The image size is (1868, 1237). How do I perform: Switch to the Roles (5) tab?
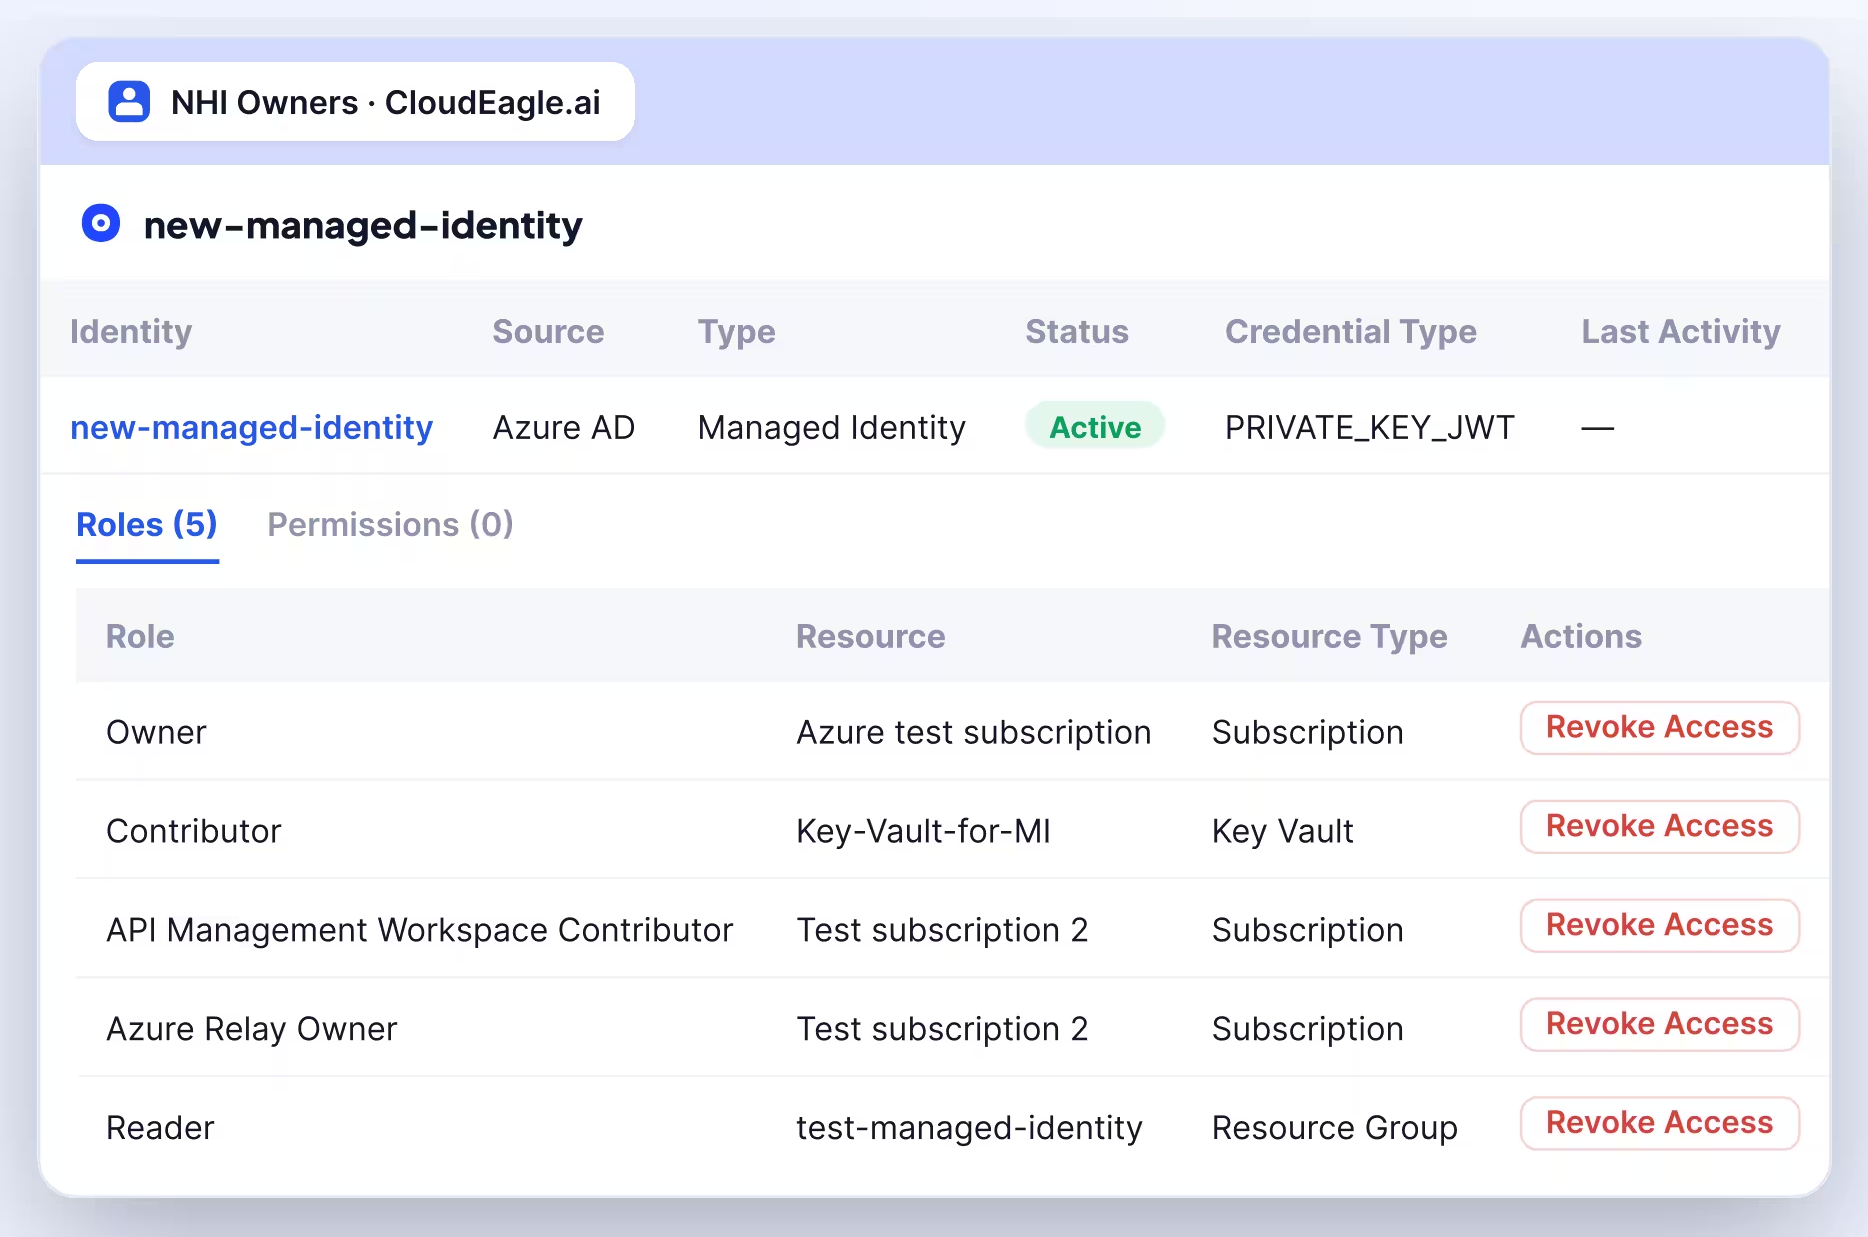pyautogui.click(x=147, y=525)
